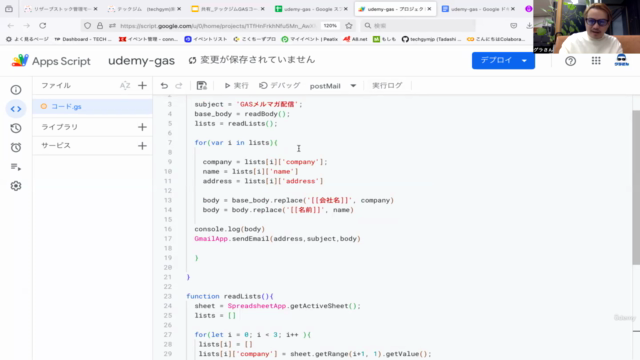This screenshot has height=360, width=640.
Task: Redo edit in editor toolbar
Action: tap(179, 86)
